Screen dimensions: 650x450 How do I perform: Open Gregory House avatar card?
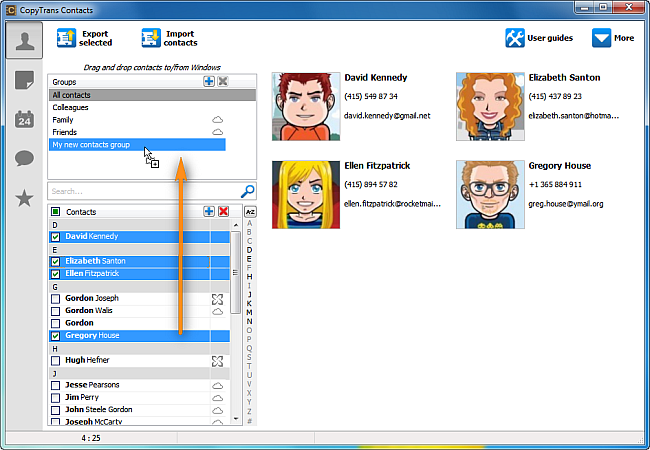490,195
